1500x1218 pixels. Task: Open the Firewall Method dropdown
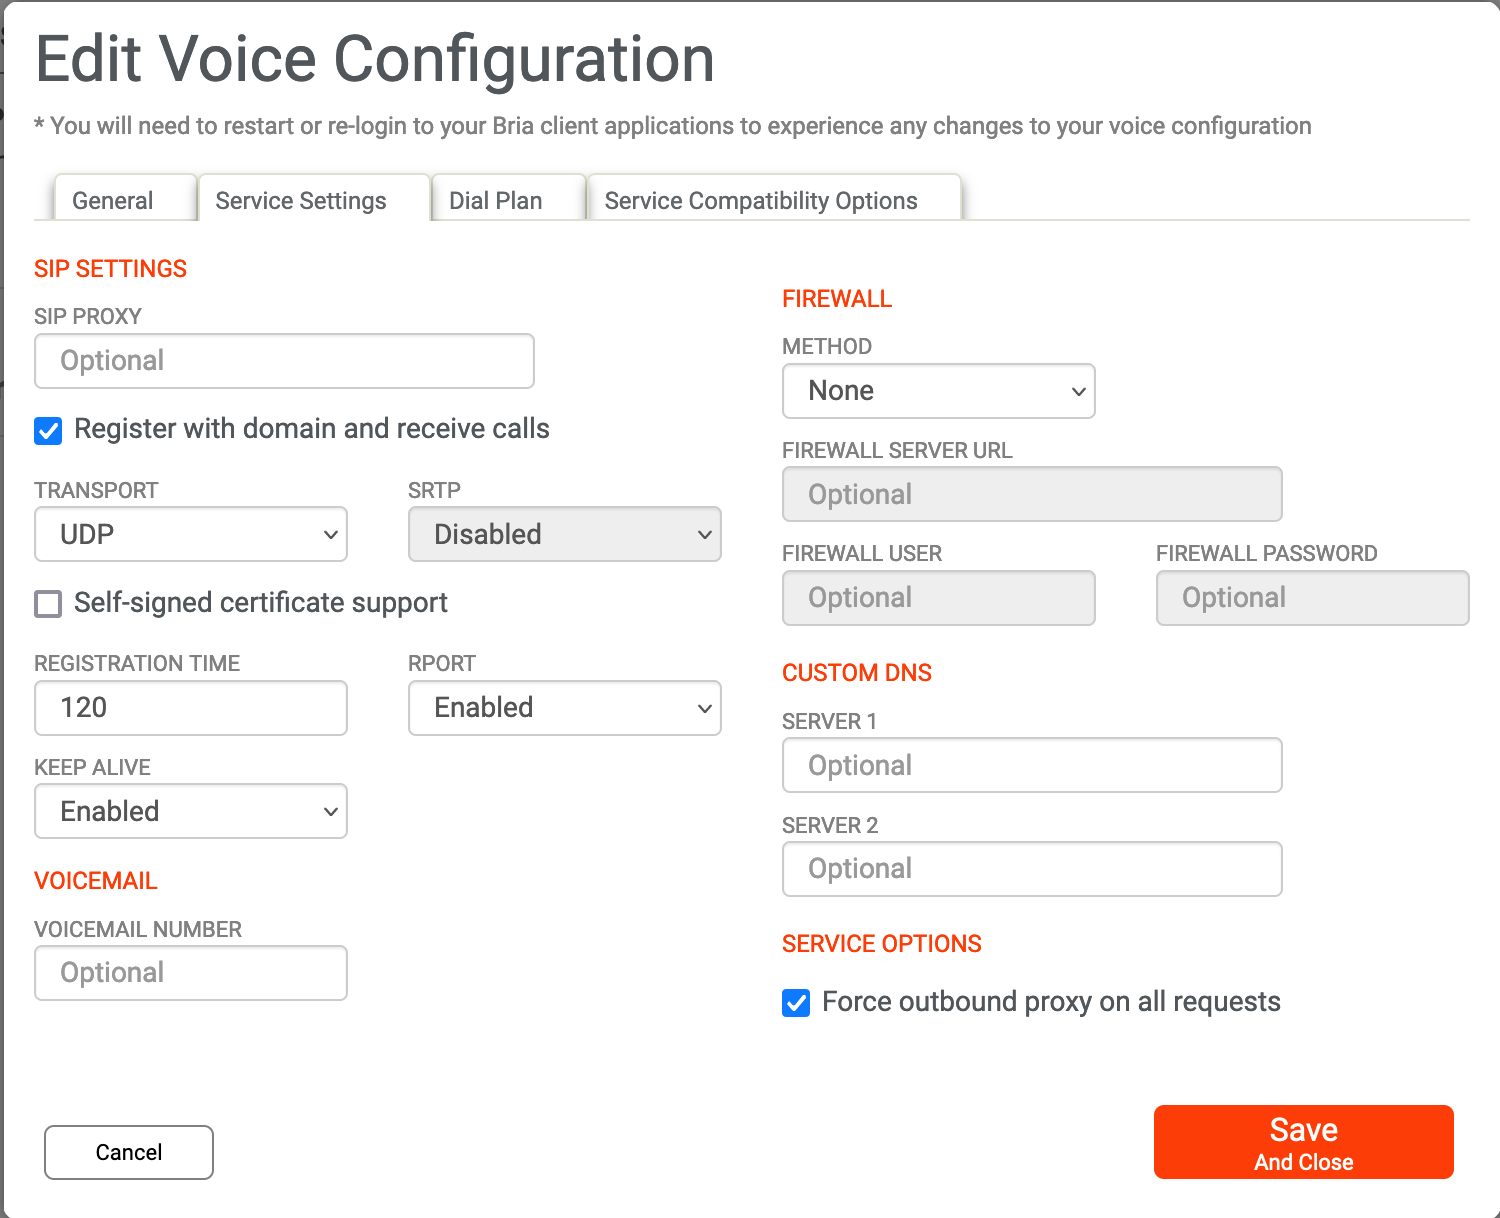(938, 391)
